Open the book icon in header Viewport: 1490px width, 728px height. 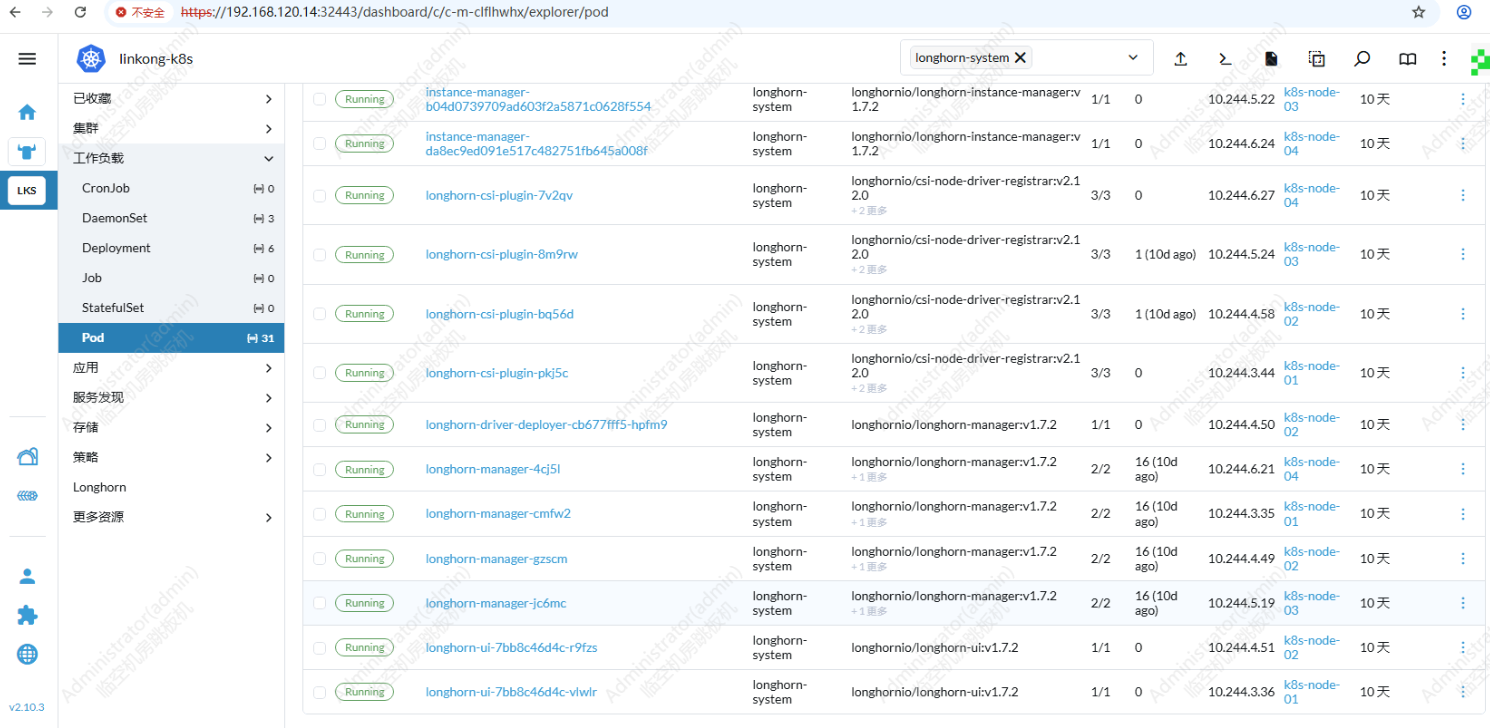pyautogui.click(x=1407, y=59)
